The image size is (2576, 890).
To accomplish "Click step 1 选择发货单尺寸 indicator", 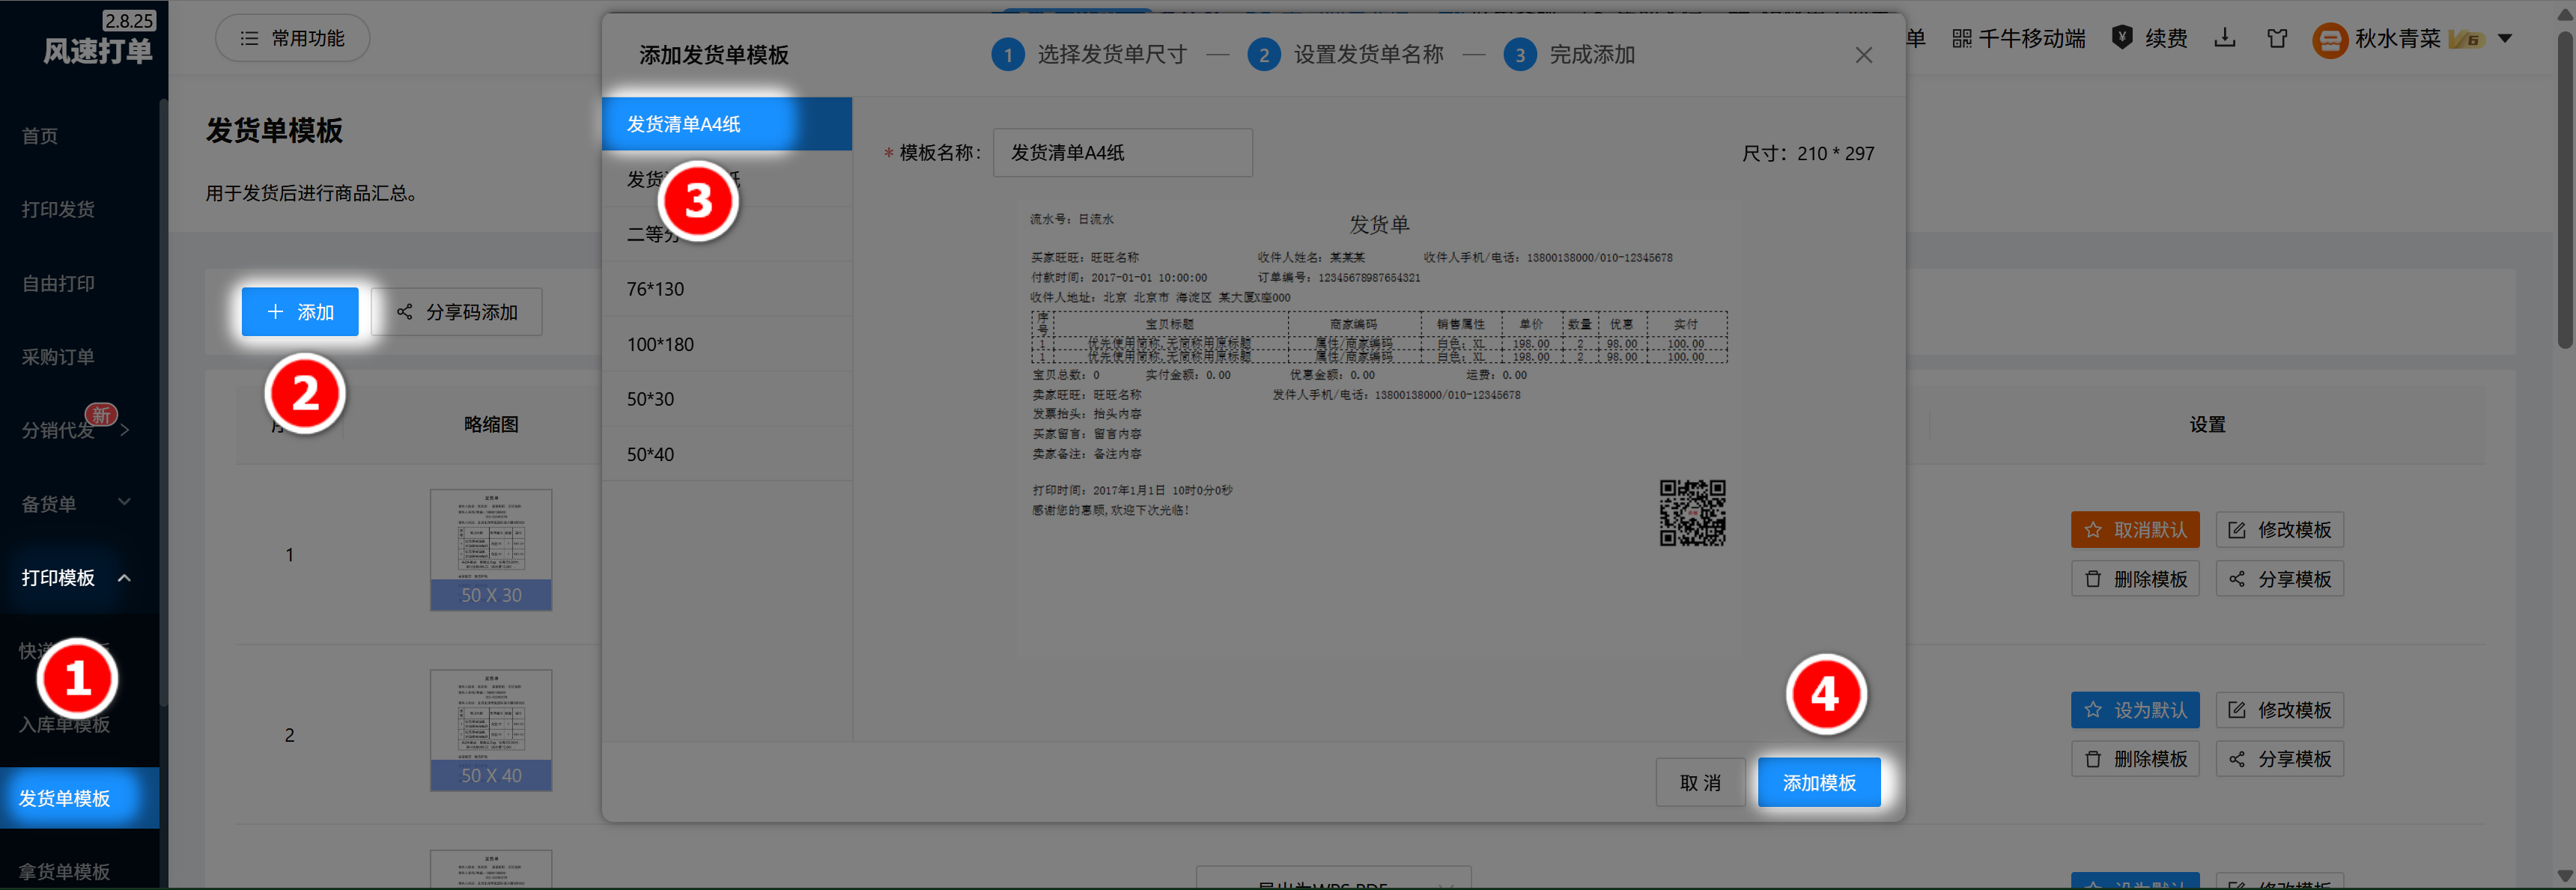I will (1089, 55).
